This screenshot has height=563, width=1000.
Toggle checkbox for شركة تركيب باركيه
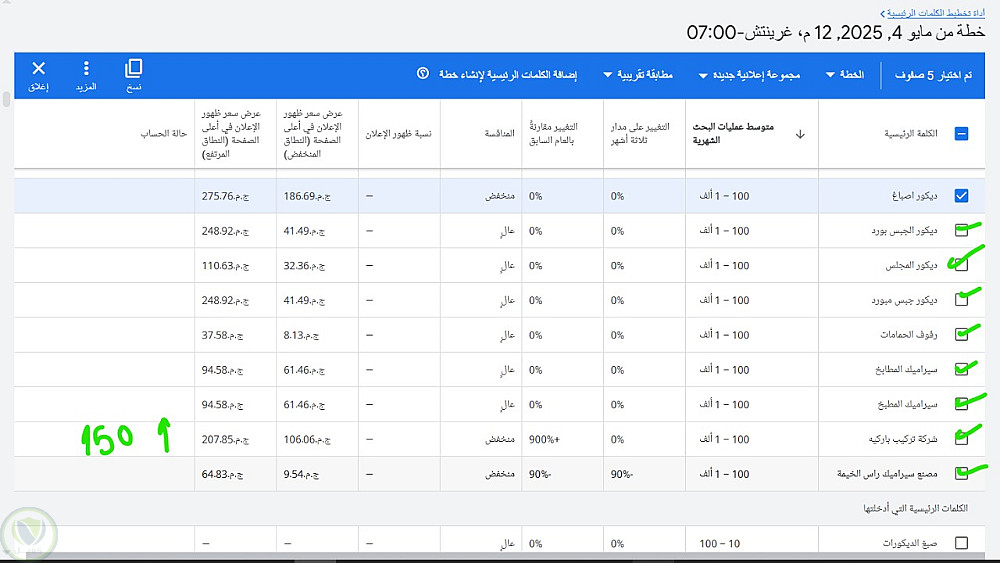(961, 439)
